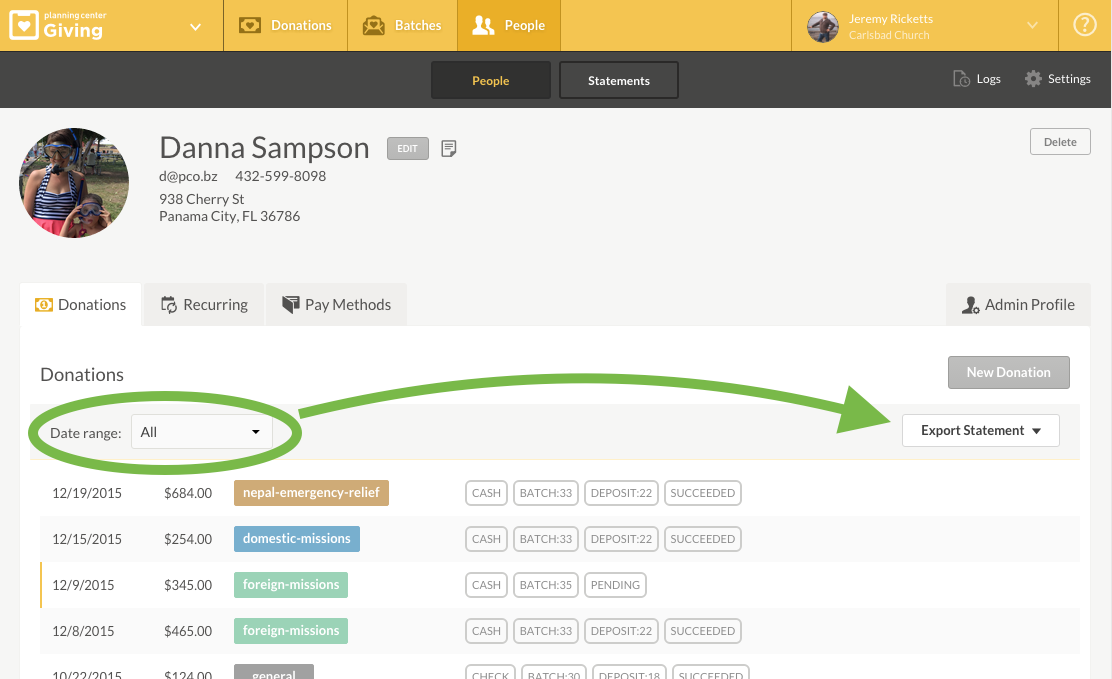Open Settings using the gear icon
1112x679 pixels.
pos(1032,78)
